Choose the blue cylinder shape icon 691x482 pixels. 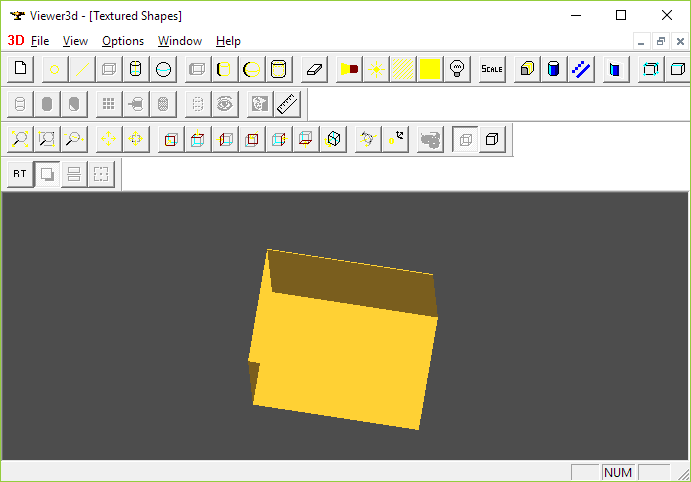tap(554, 69)
